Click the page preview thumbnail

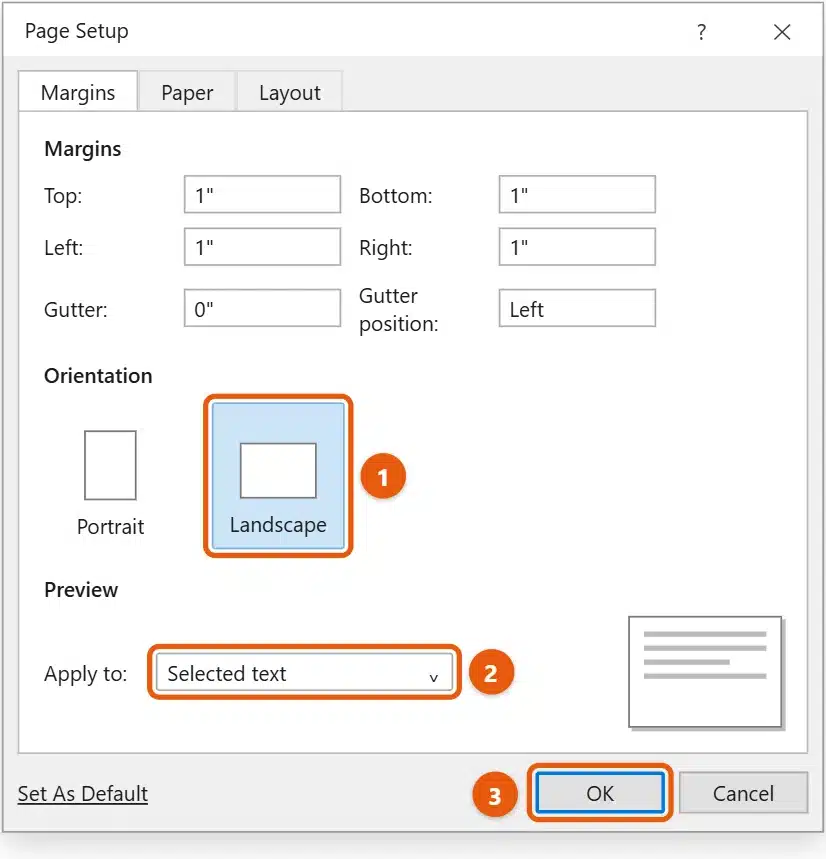click(x=705, y=672)
